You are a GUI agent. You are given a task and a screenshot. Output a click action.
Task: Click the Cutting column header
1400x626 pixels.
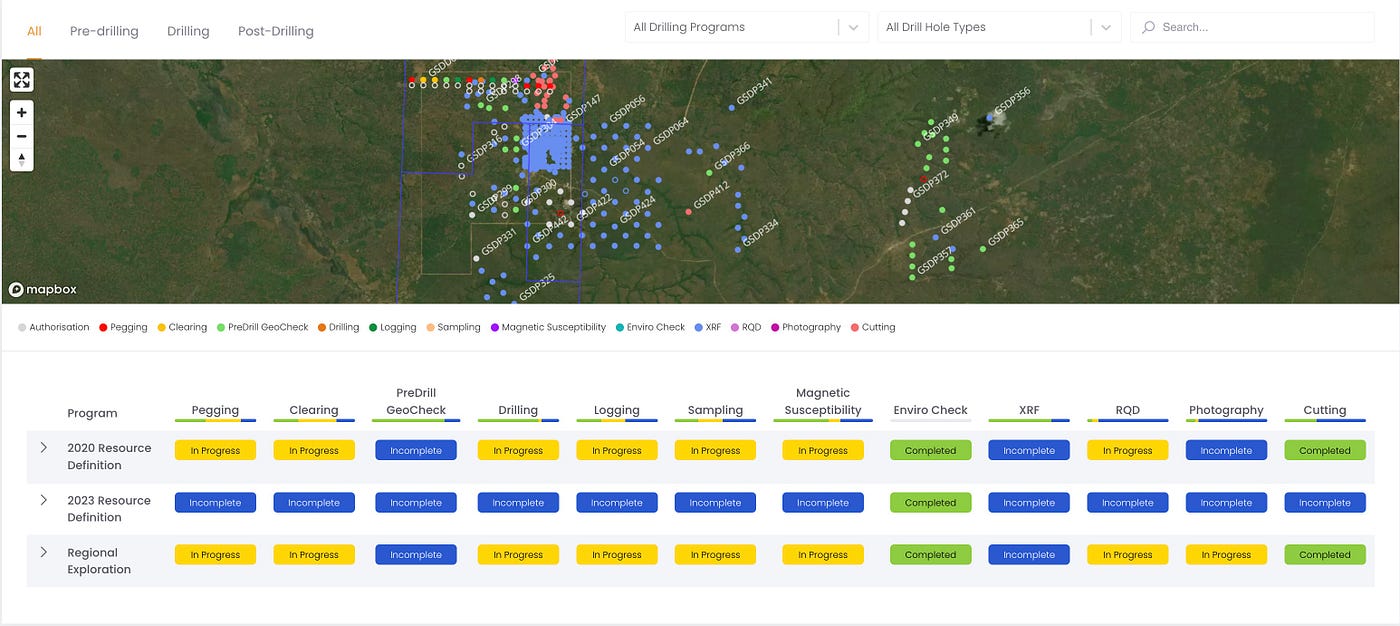[1325, 410]
